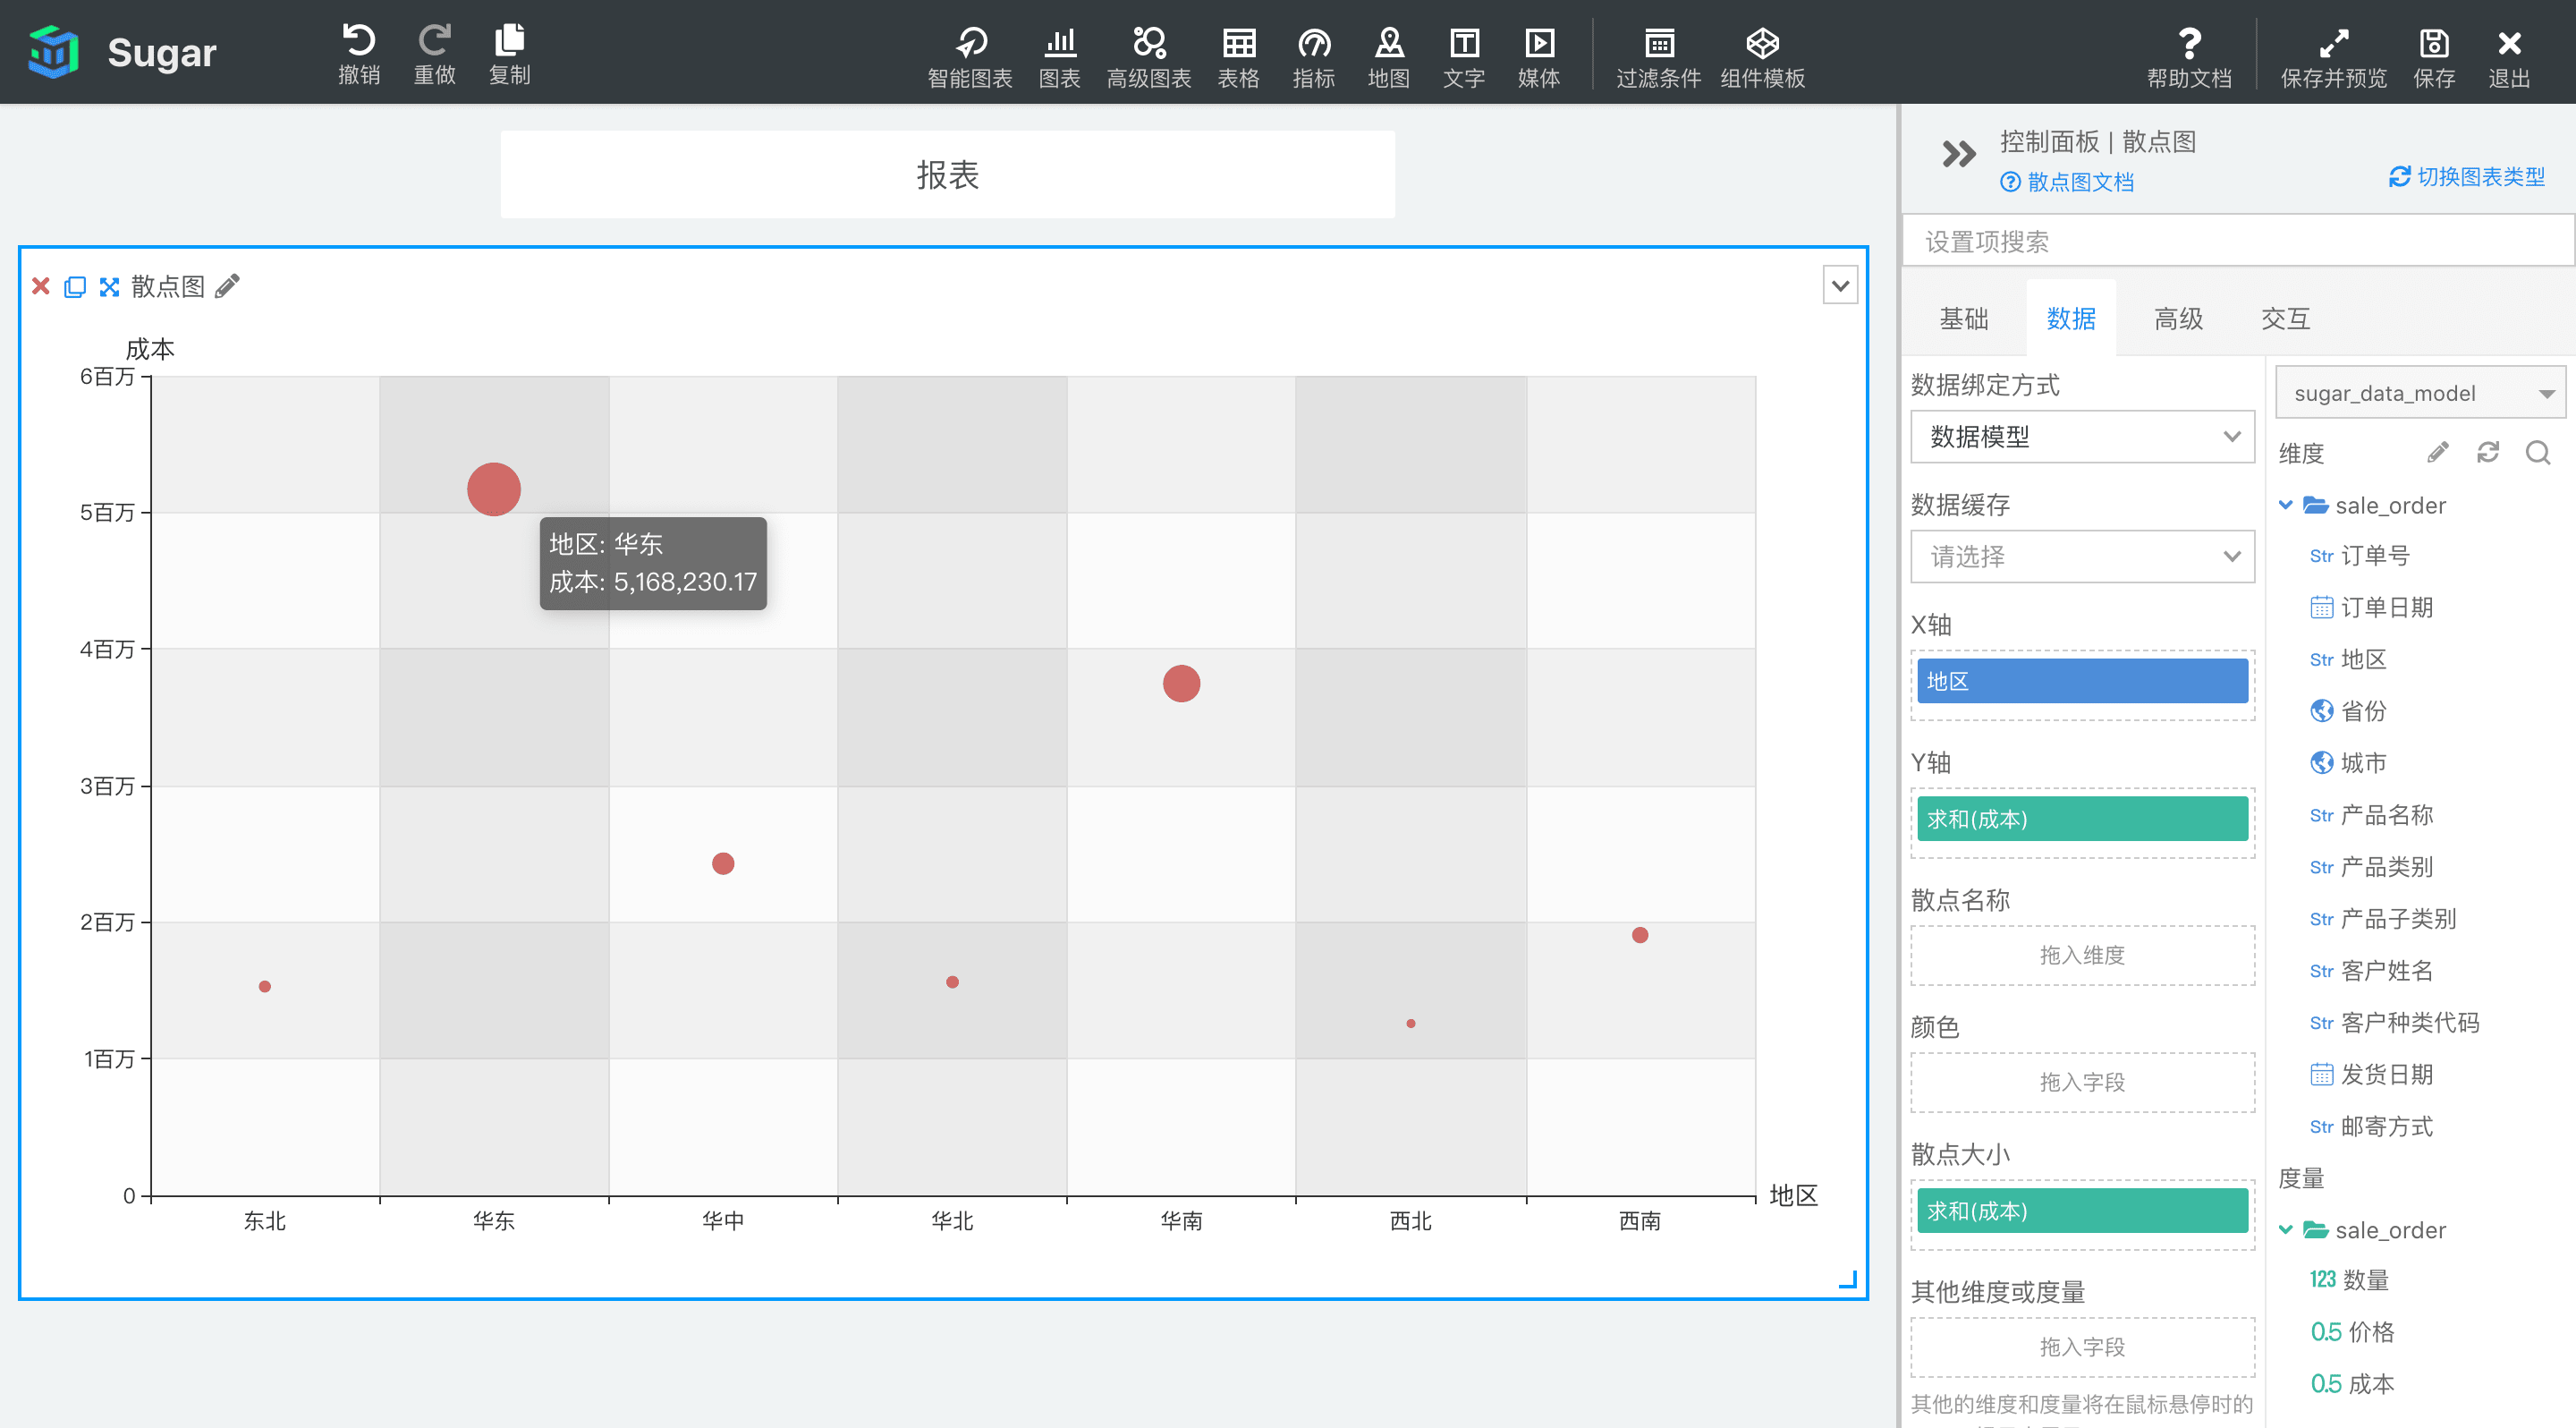Select the 省份 dimension field
The height and width of the screenshot is (1428, 2576).
2348,711
